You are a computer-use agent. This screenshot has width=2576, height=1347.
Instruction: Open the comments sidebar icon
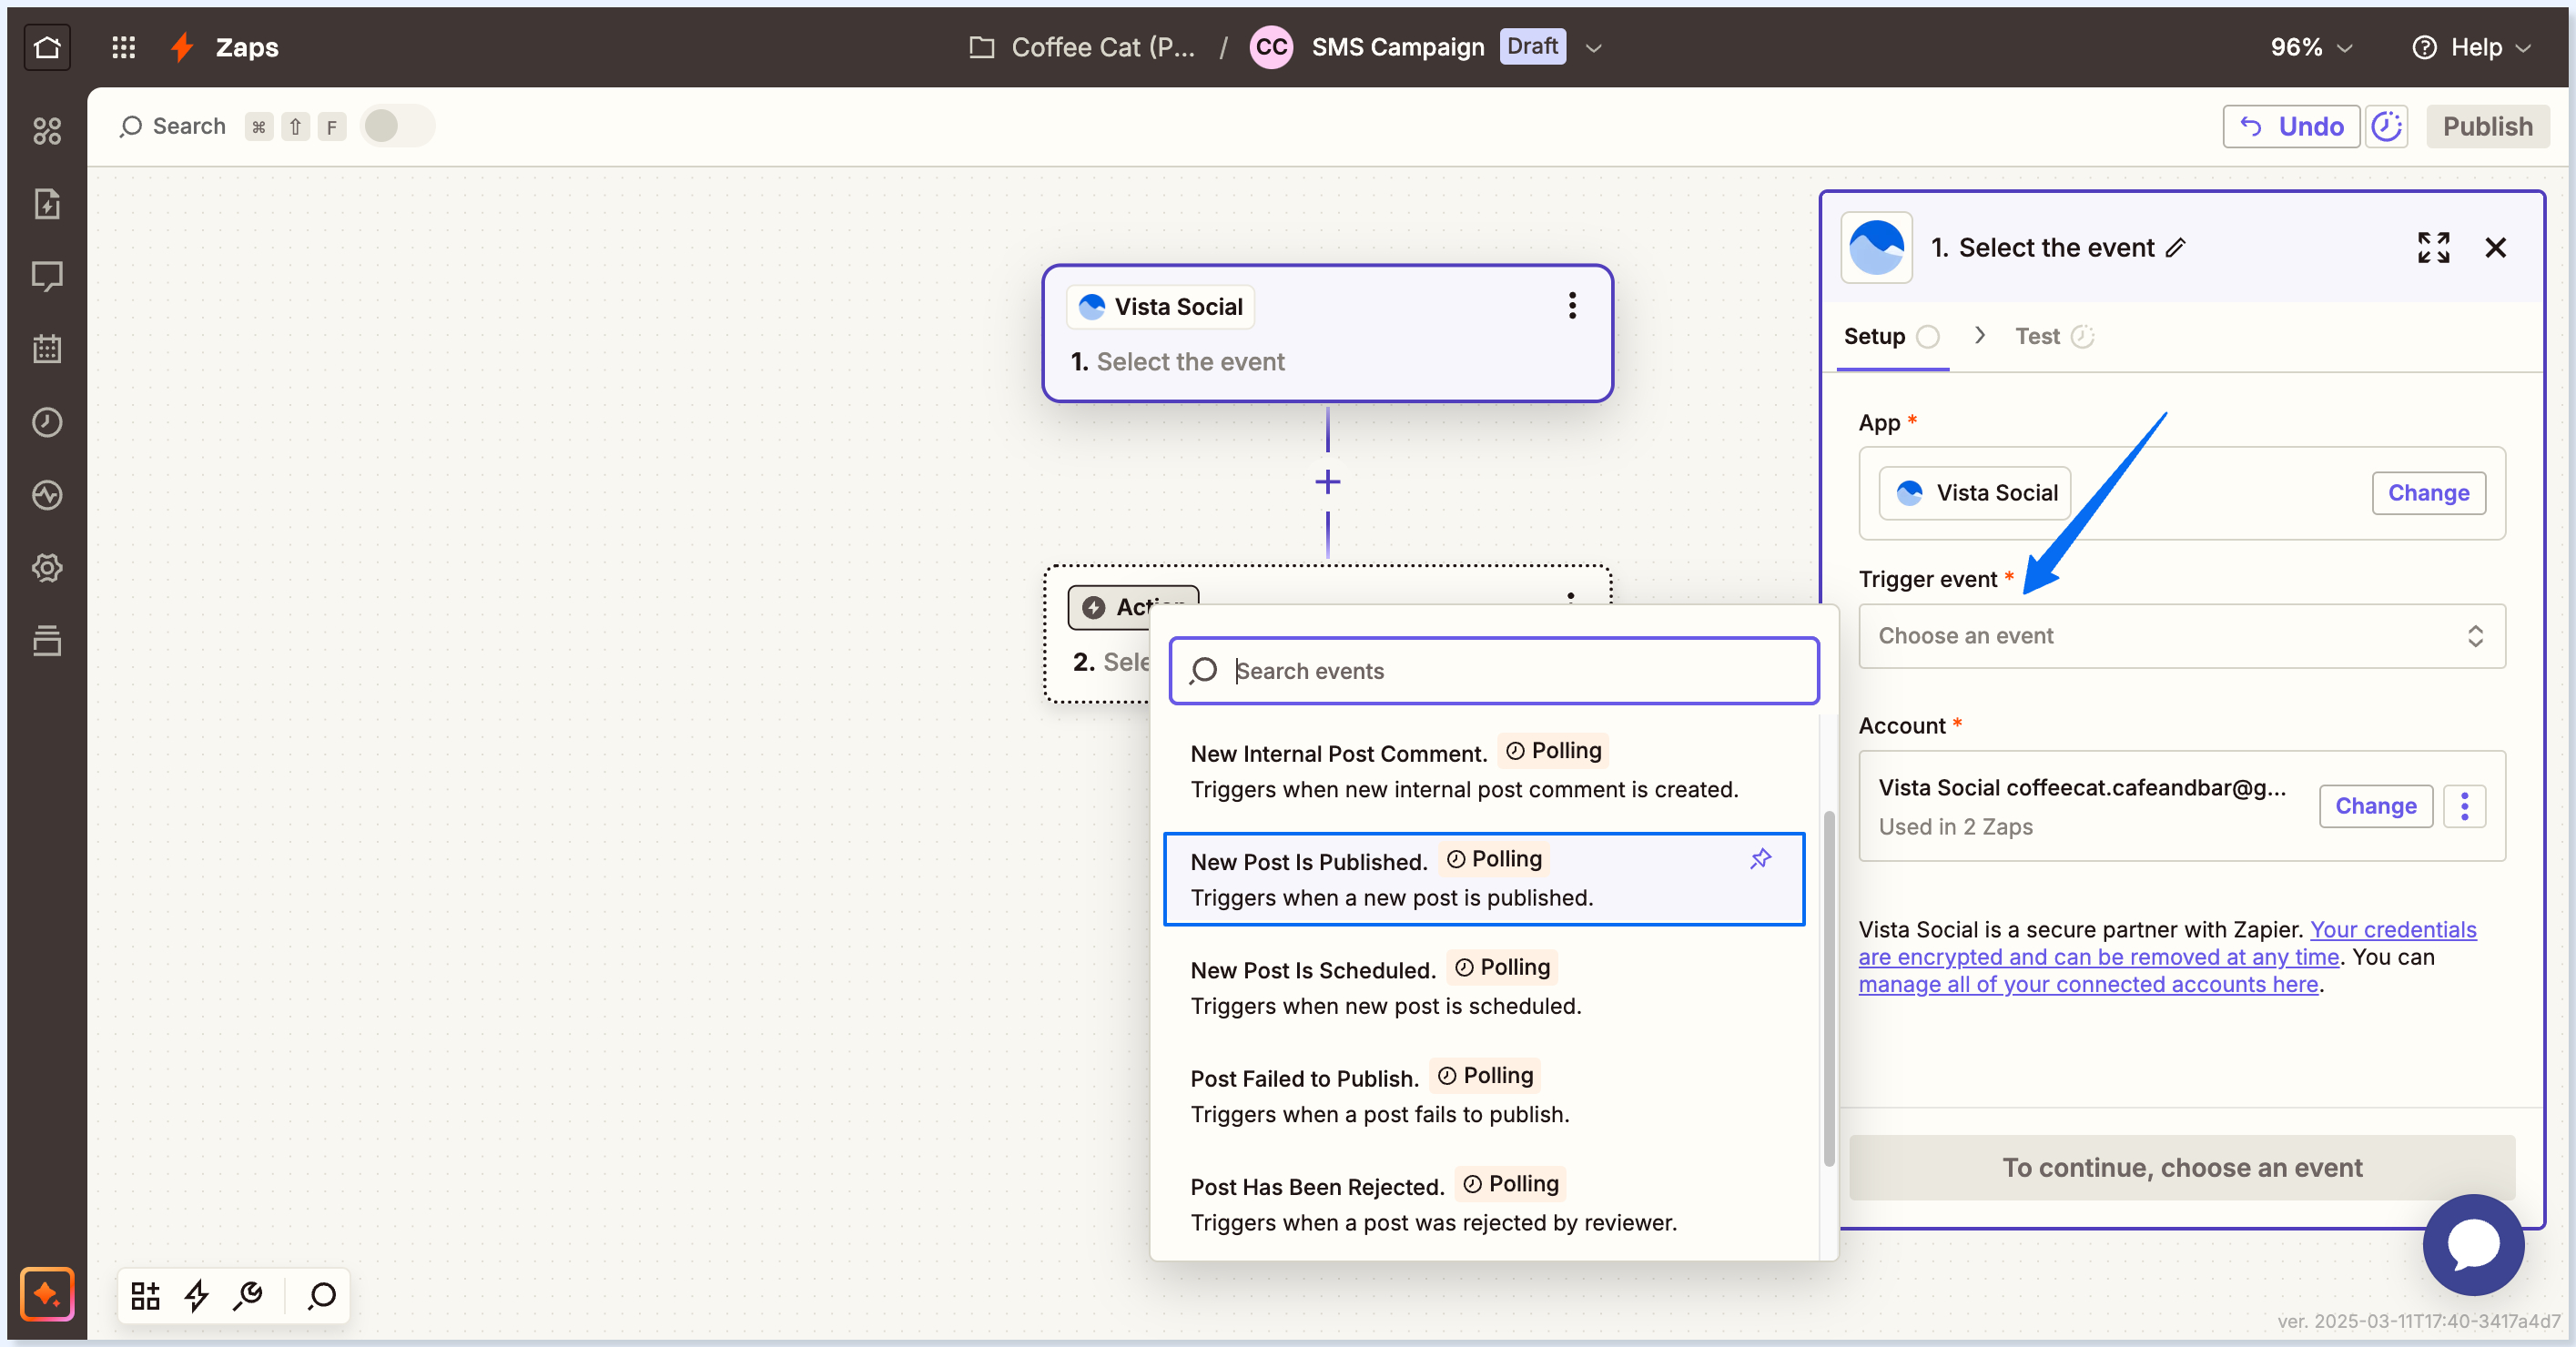[x=47, y=276]
